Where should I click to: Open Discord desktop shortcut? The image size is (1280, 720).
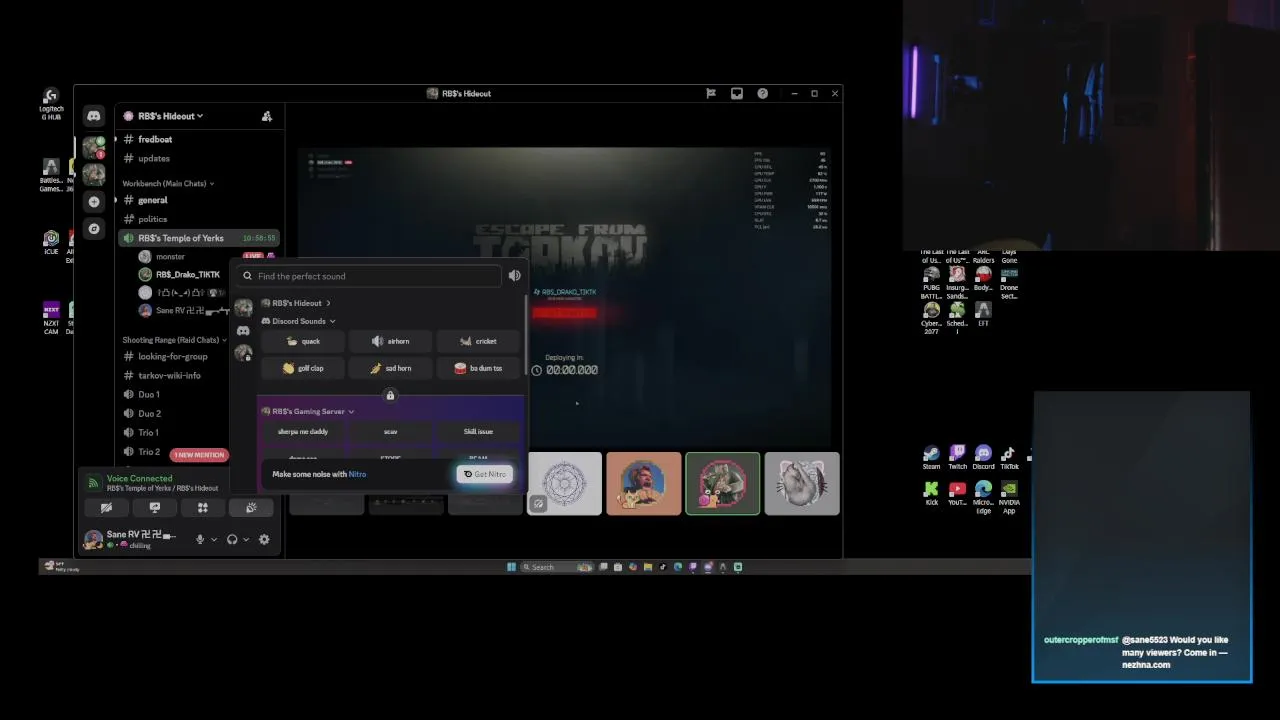(983, 458)
